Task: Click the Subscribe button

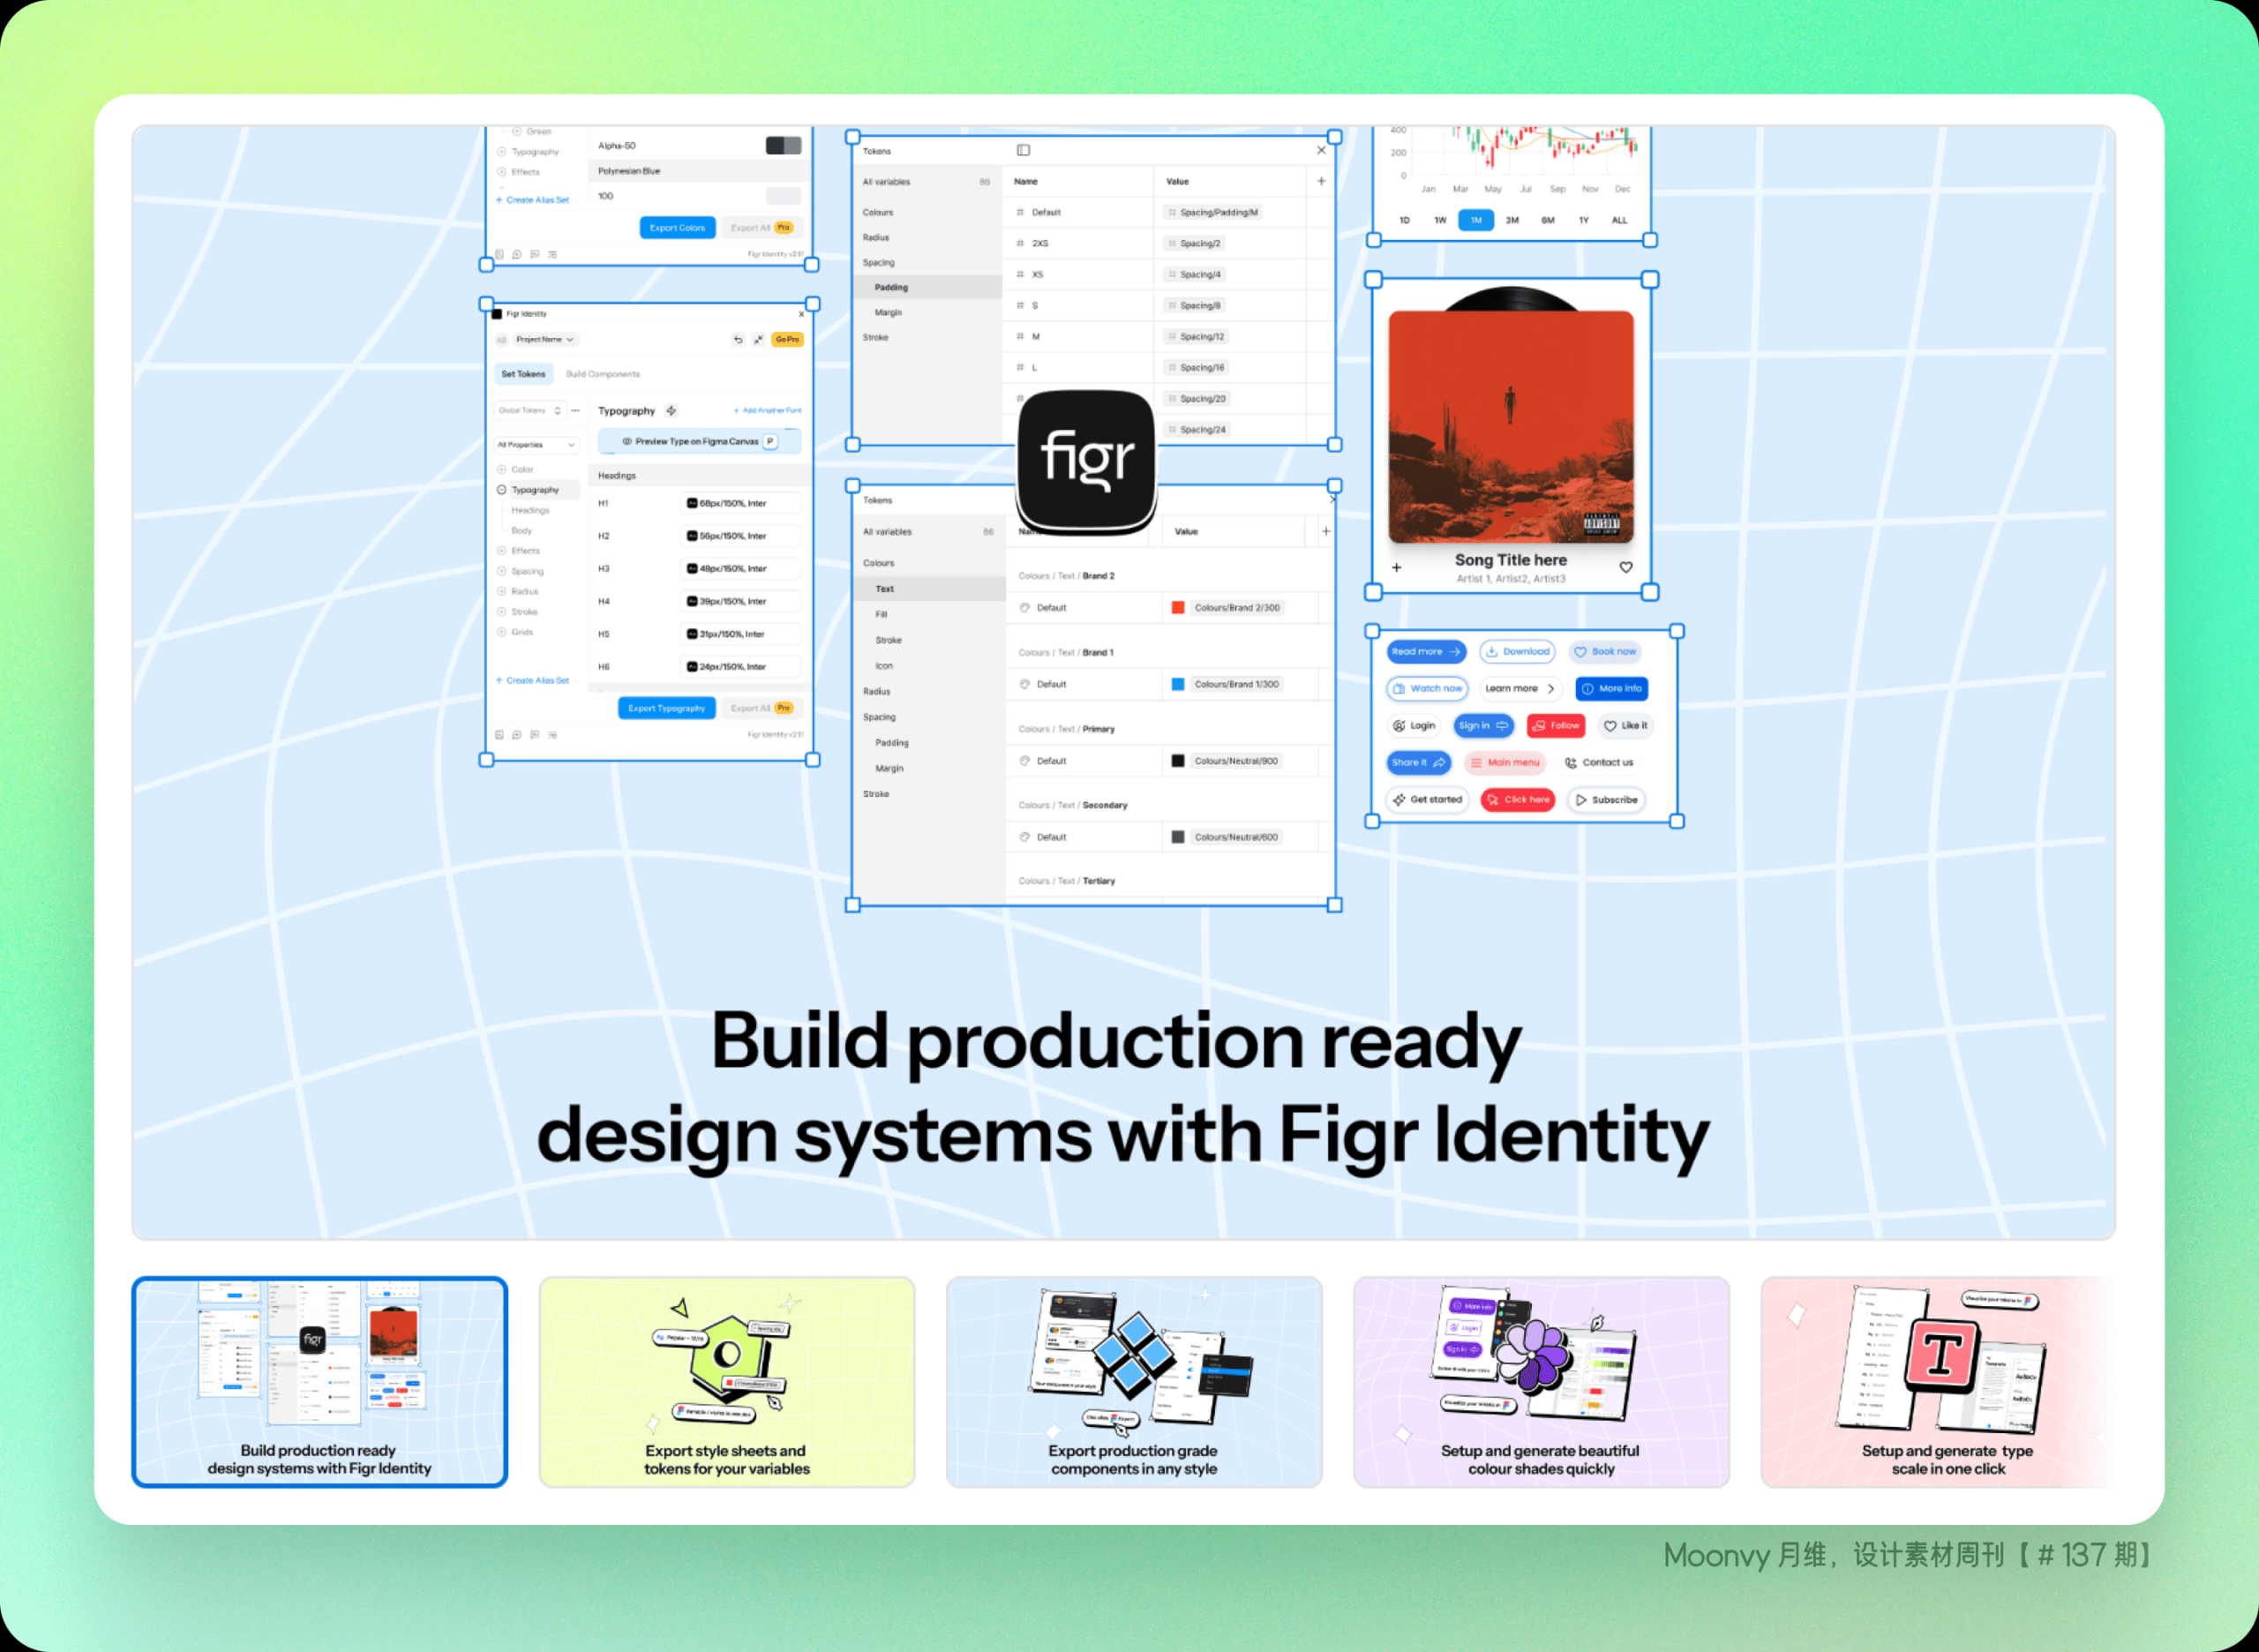Action: (x=1606, y=800)
